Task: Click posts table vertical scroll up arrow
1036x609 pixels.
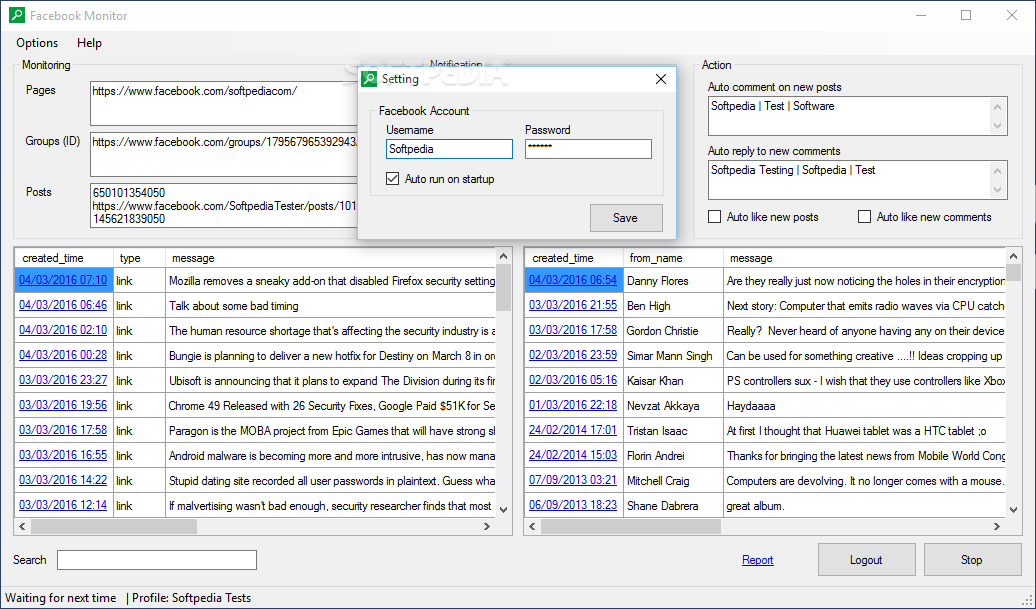Action: click(x=503, y=256)
